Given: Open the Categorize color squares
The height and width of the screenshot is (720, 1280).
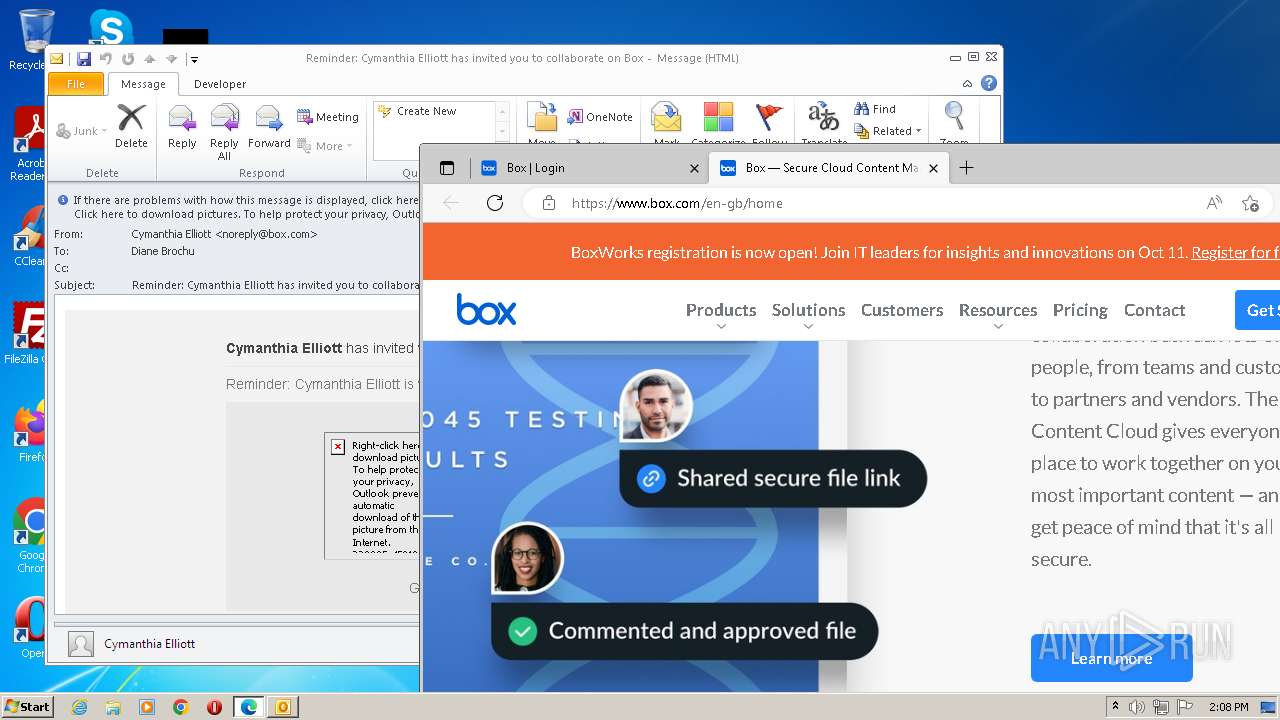Looking at the screenshot, I should click(718, 118).
